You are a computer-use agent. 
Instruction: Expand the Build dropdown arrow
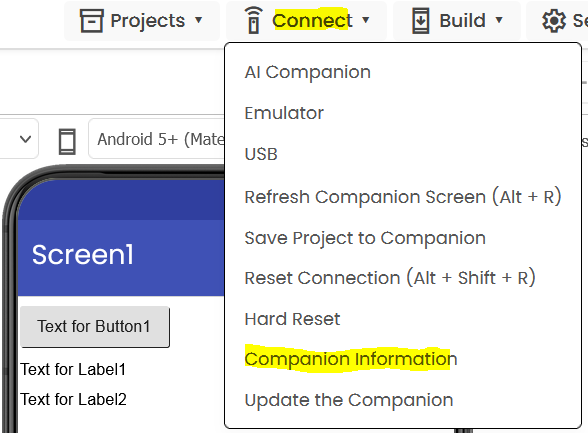pyautogui.click(x=499, y=20)
